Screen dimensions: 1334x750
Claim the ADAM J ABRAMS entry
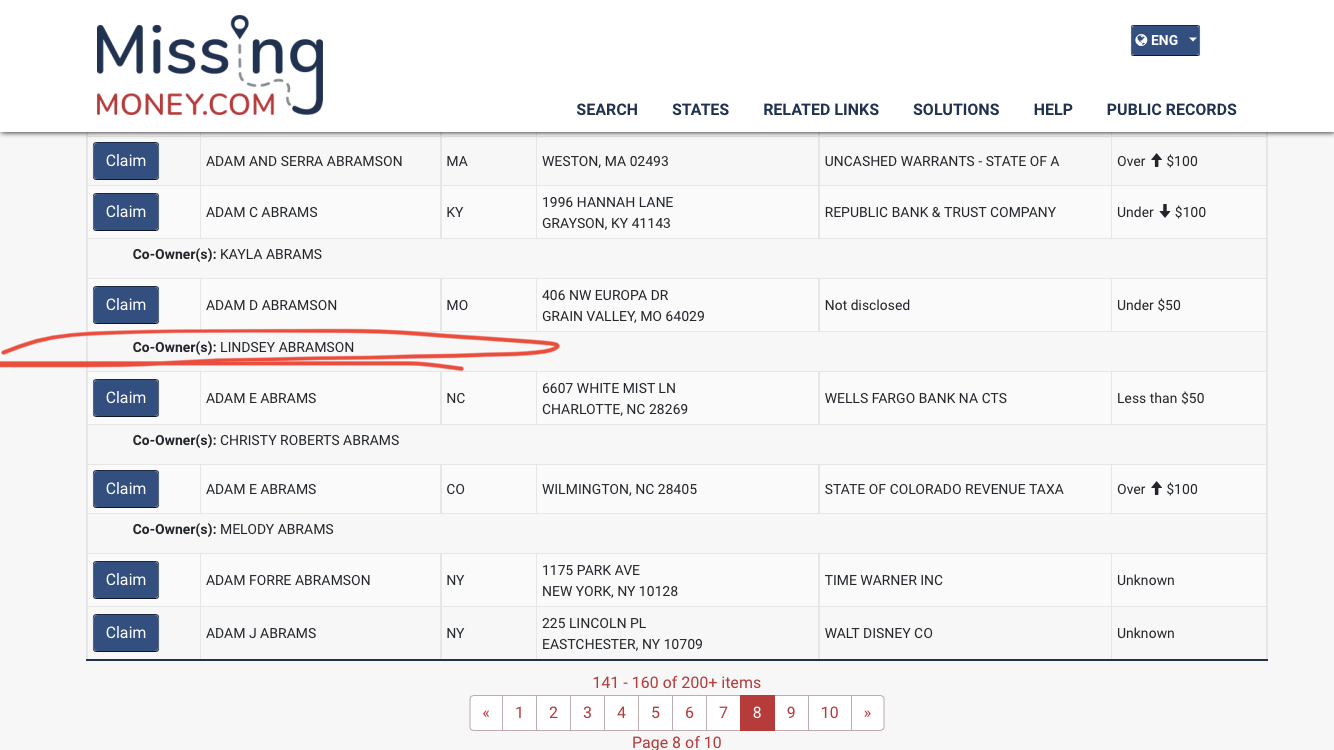pos(126,633)
